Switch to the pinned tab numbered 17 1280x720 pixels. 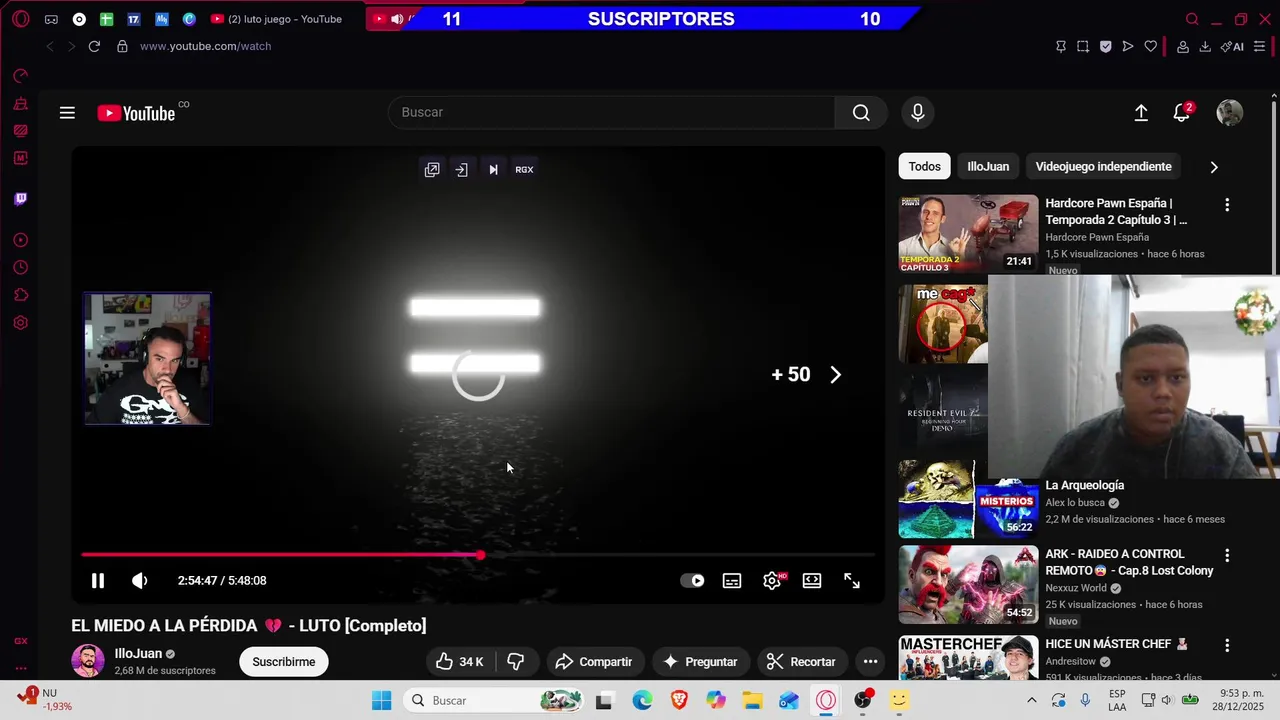click(x=133, y=19)
